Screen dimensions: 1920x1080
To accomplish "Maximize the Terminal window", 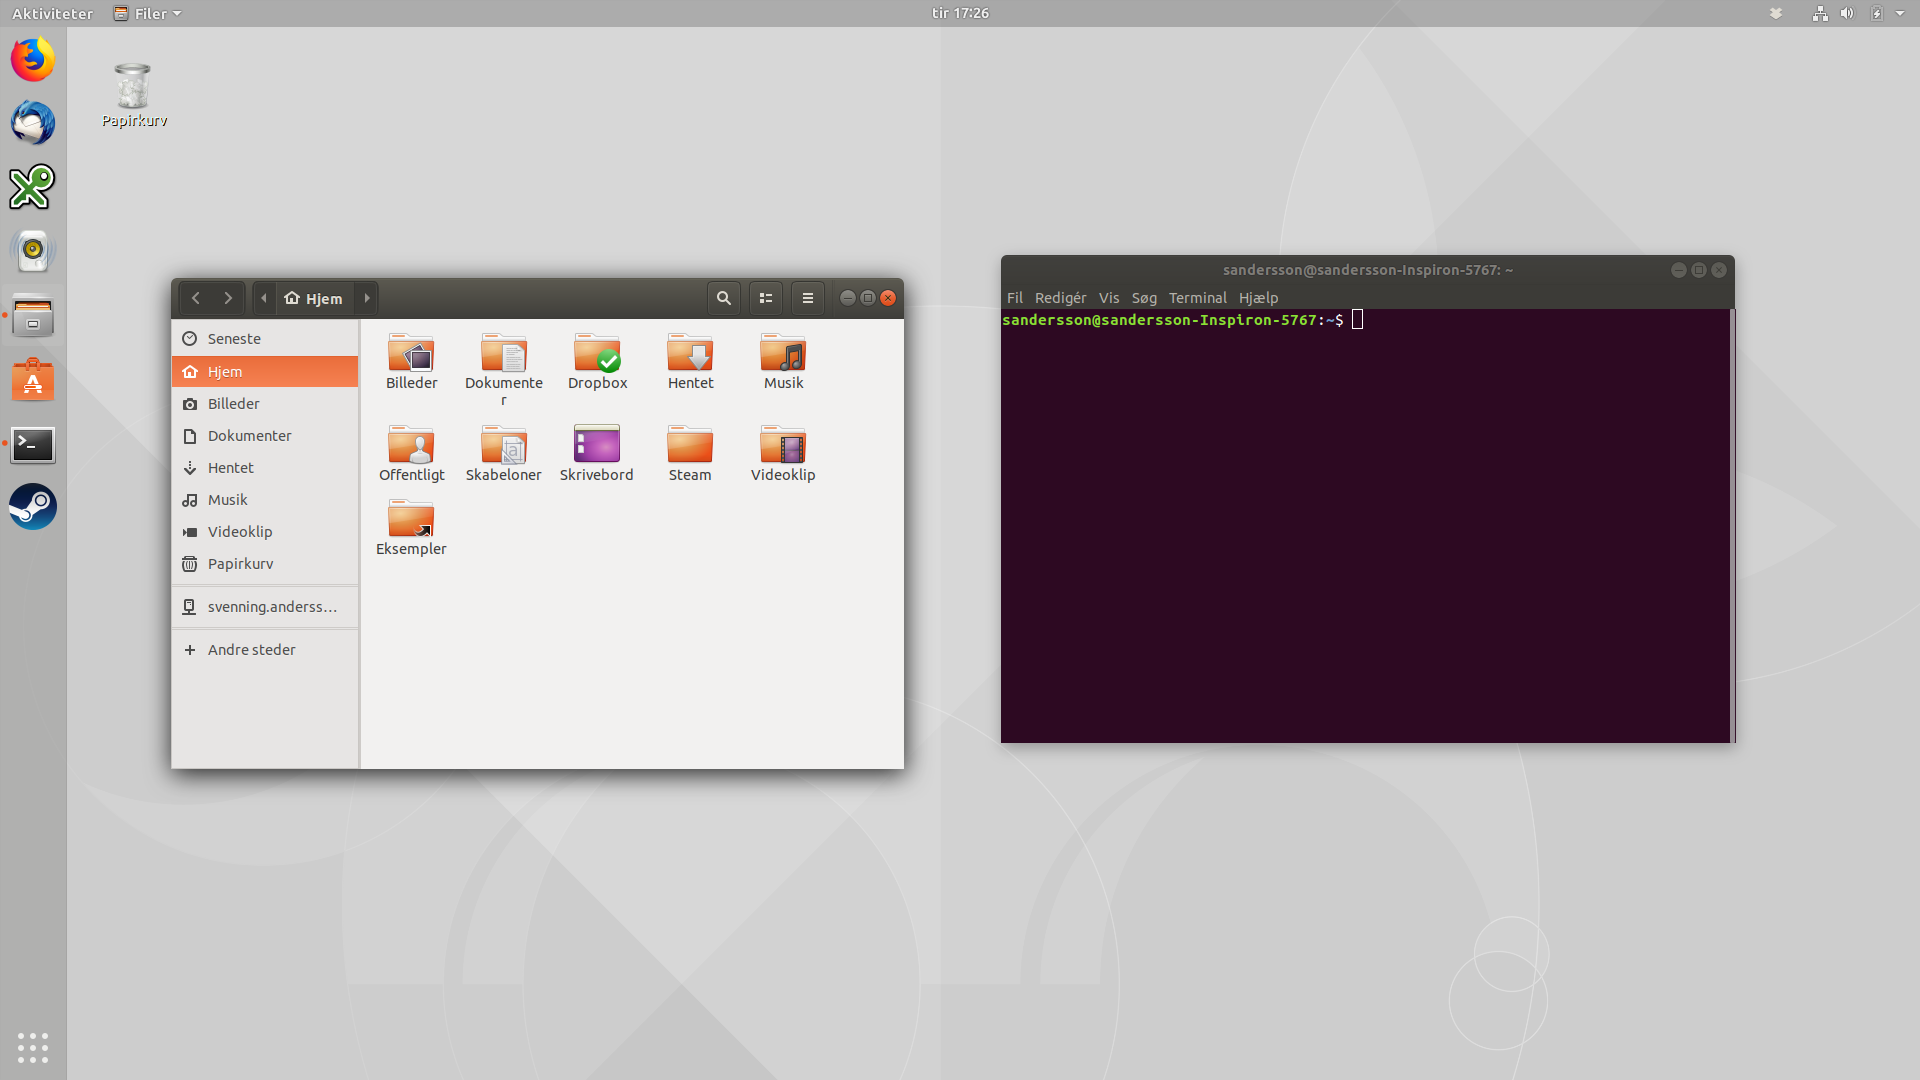I will [1699, 270].
